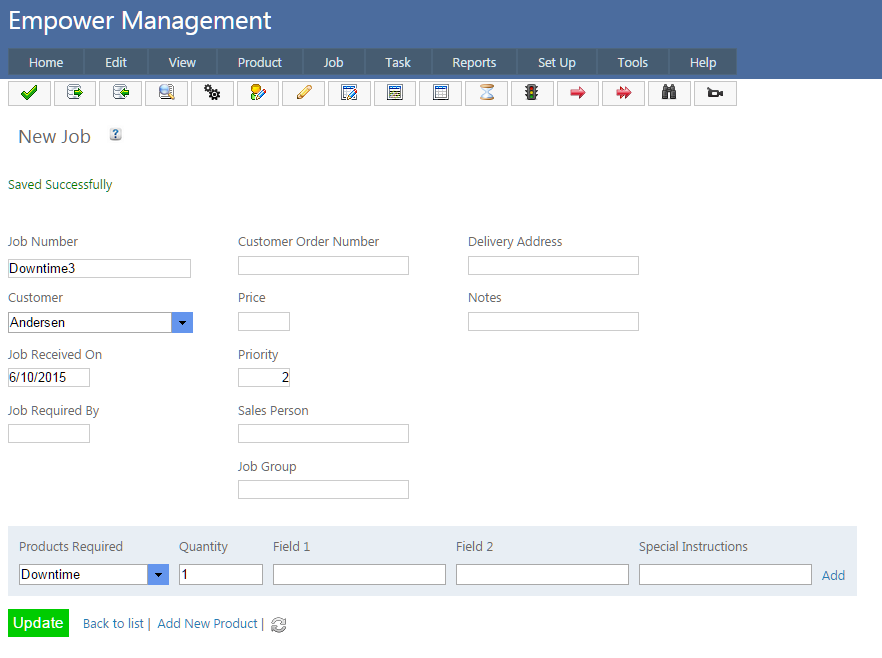Click the binoculars search icon
This screenshot has width=882, height=658.
669,93
